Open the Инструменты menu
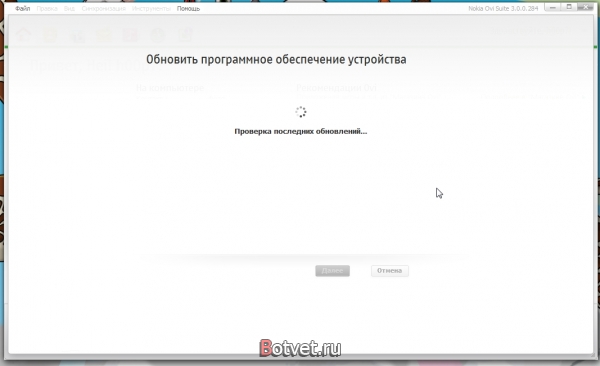The height and width of the screenshot is (366, 600). point(151,8)
